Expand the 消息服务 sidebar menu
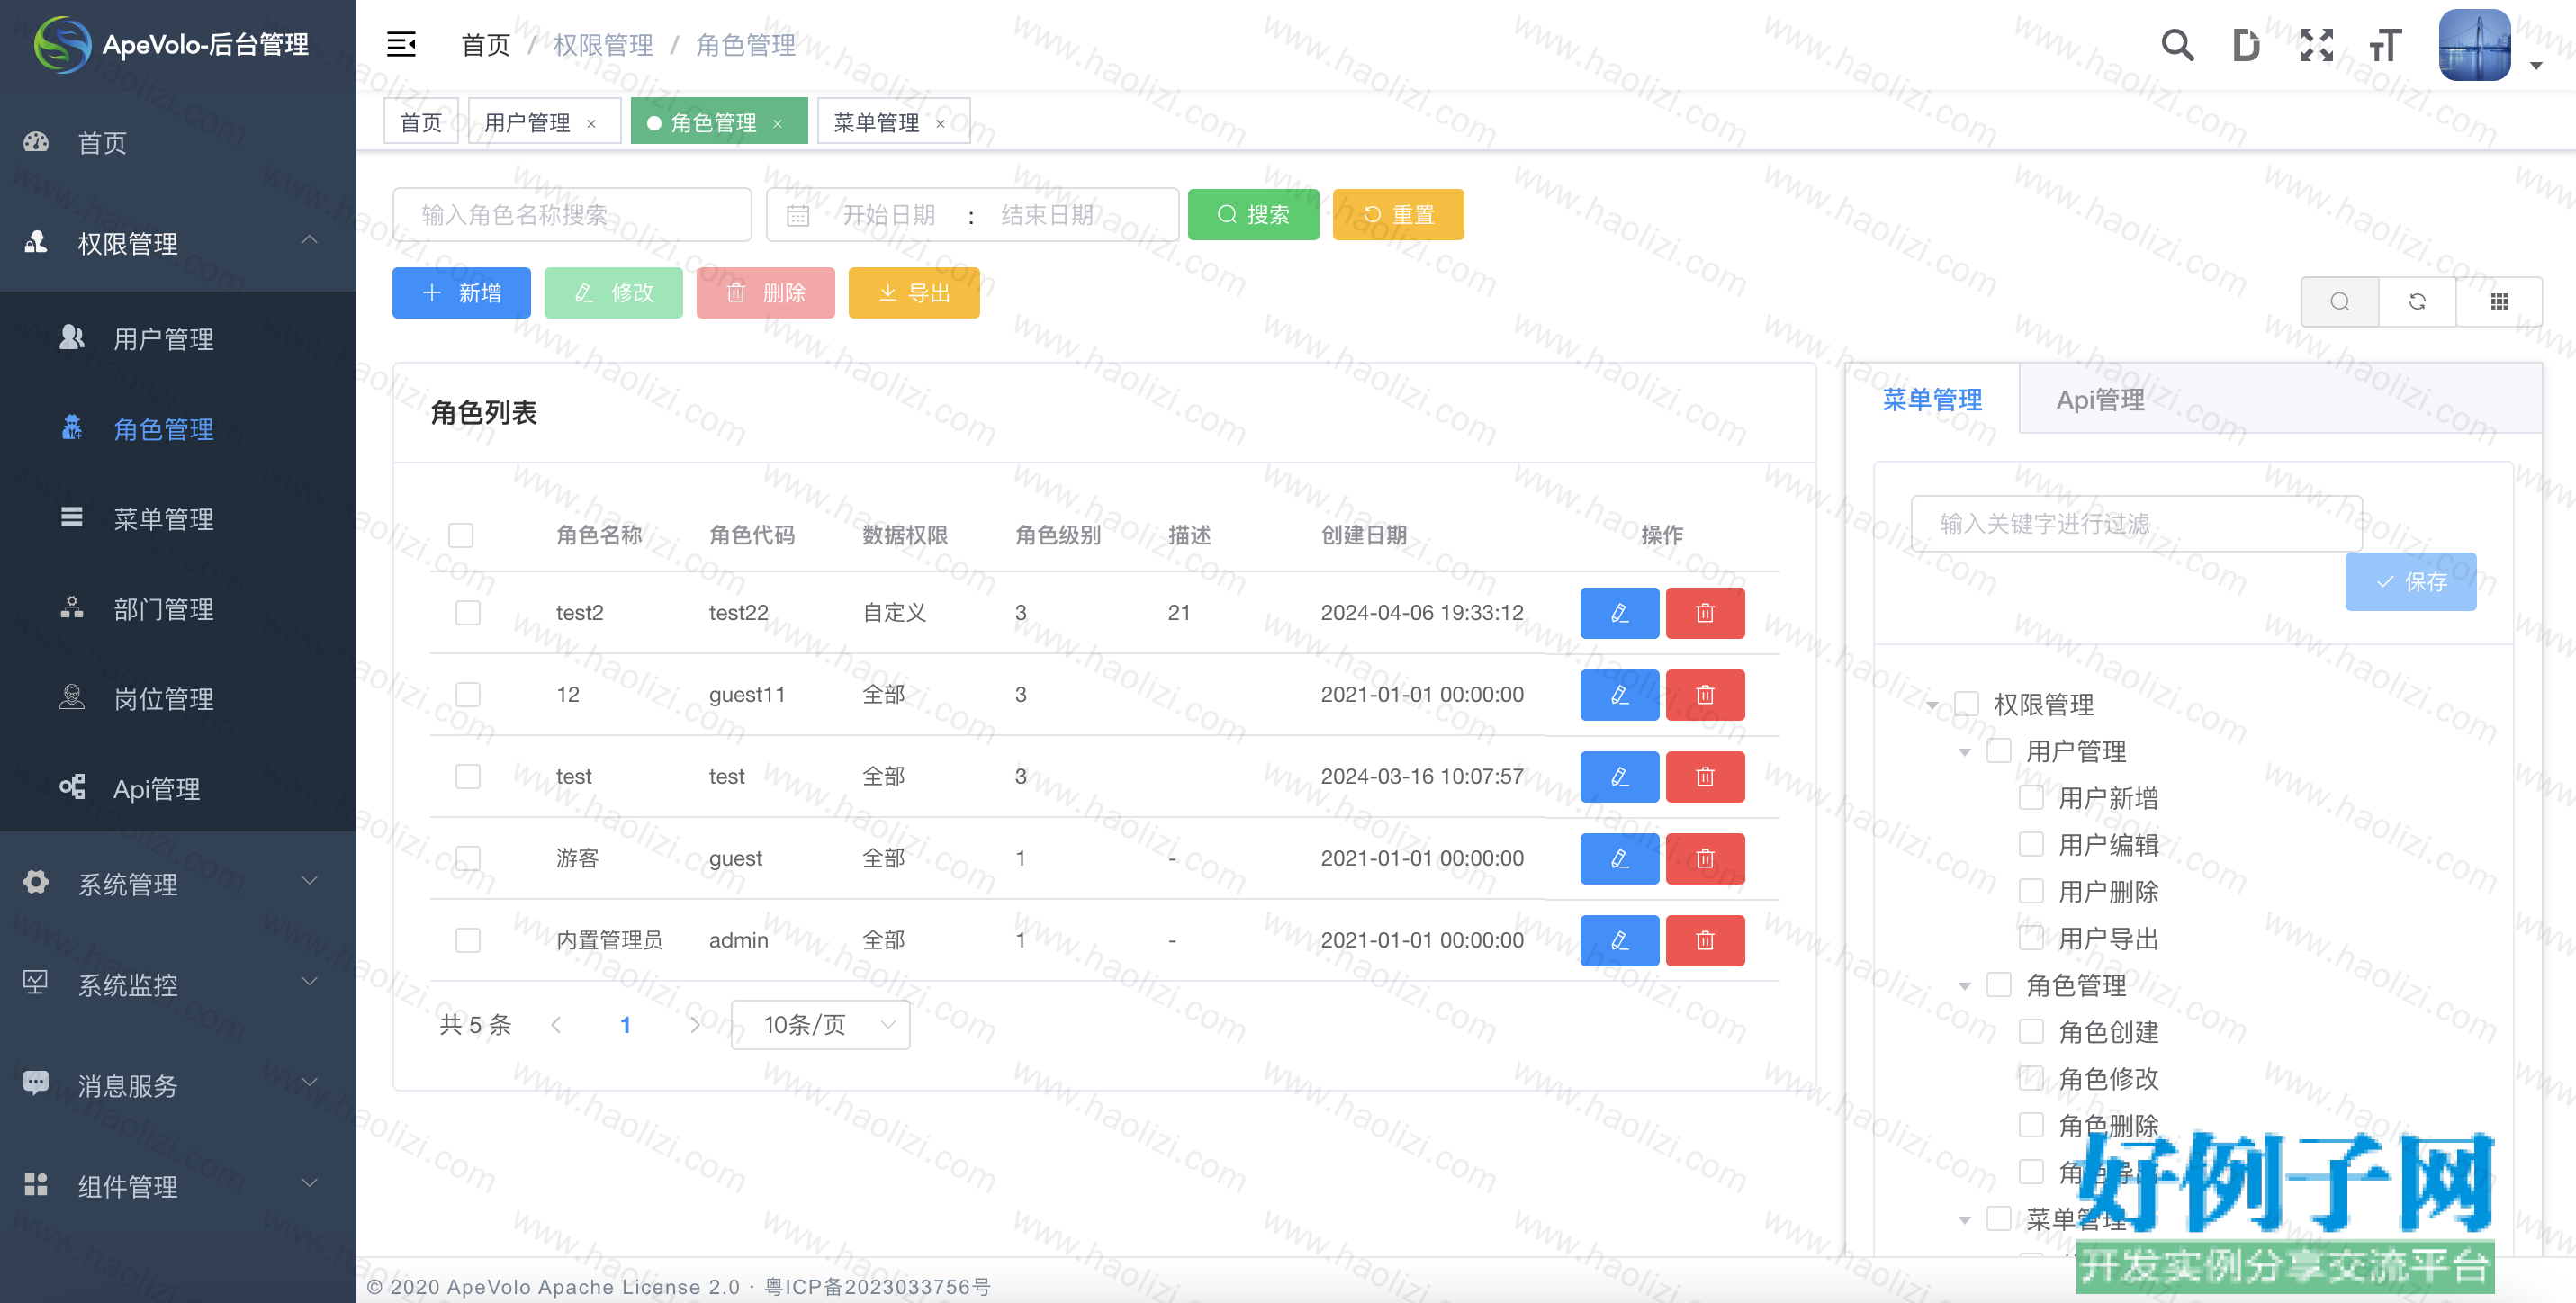Screen dimensions: 2576x1303 point(178,1085)
